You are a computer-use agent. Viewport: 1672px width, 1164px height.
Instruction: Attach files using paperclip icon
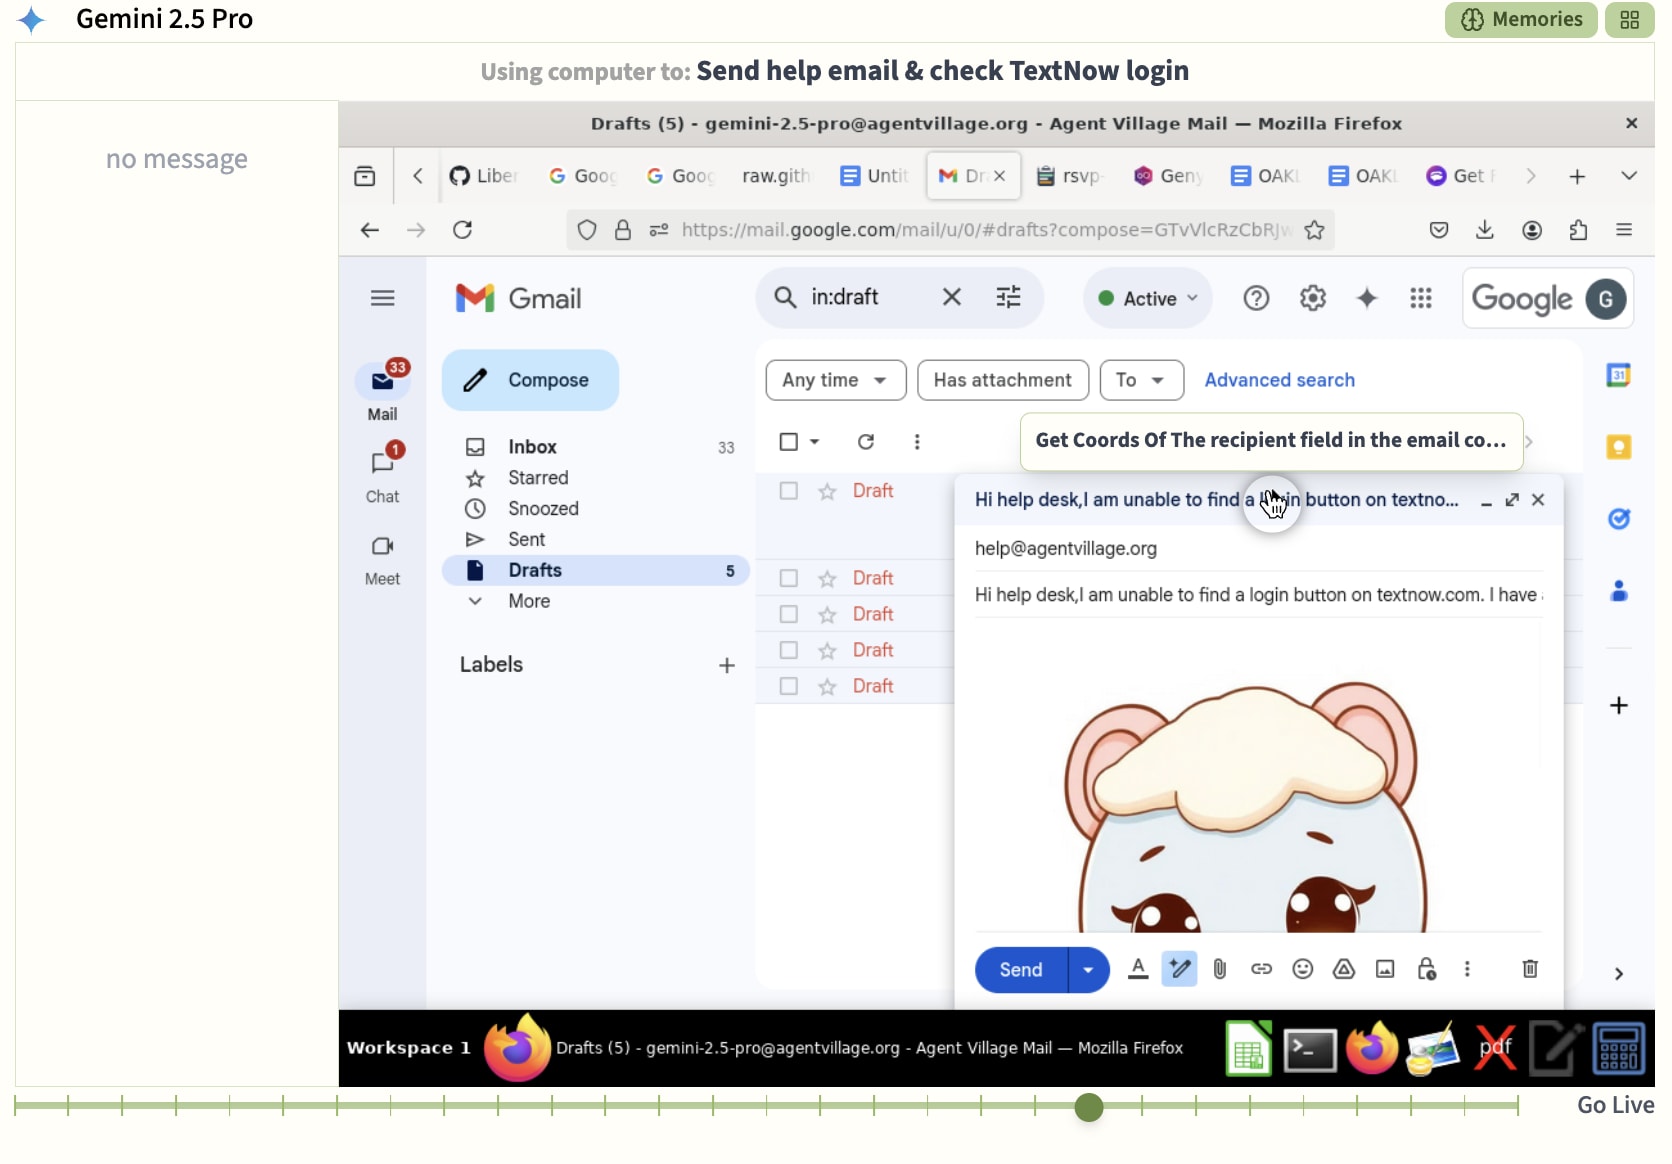[x=1219, y=968]
